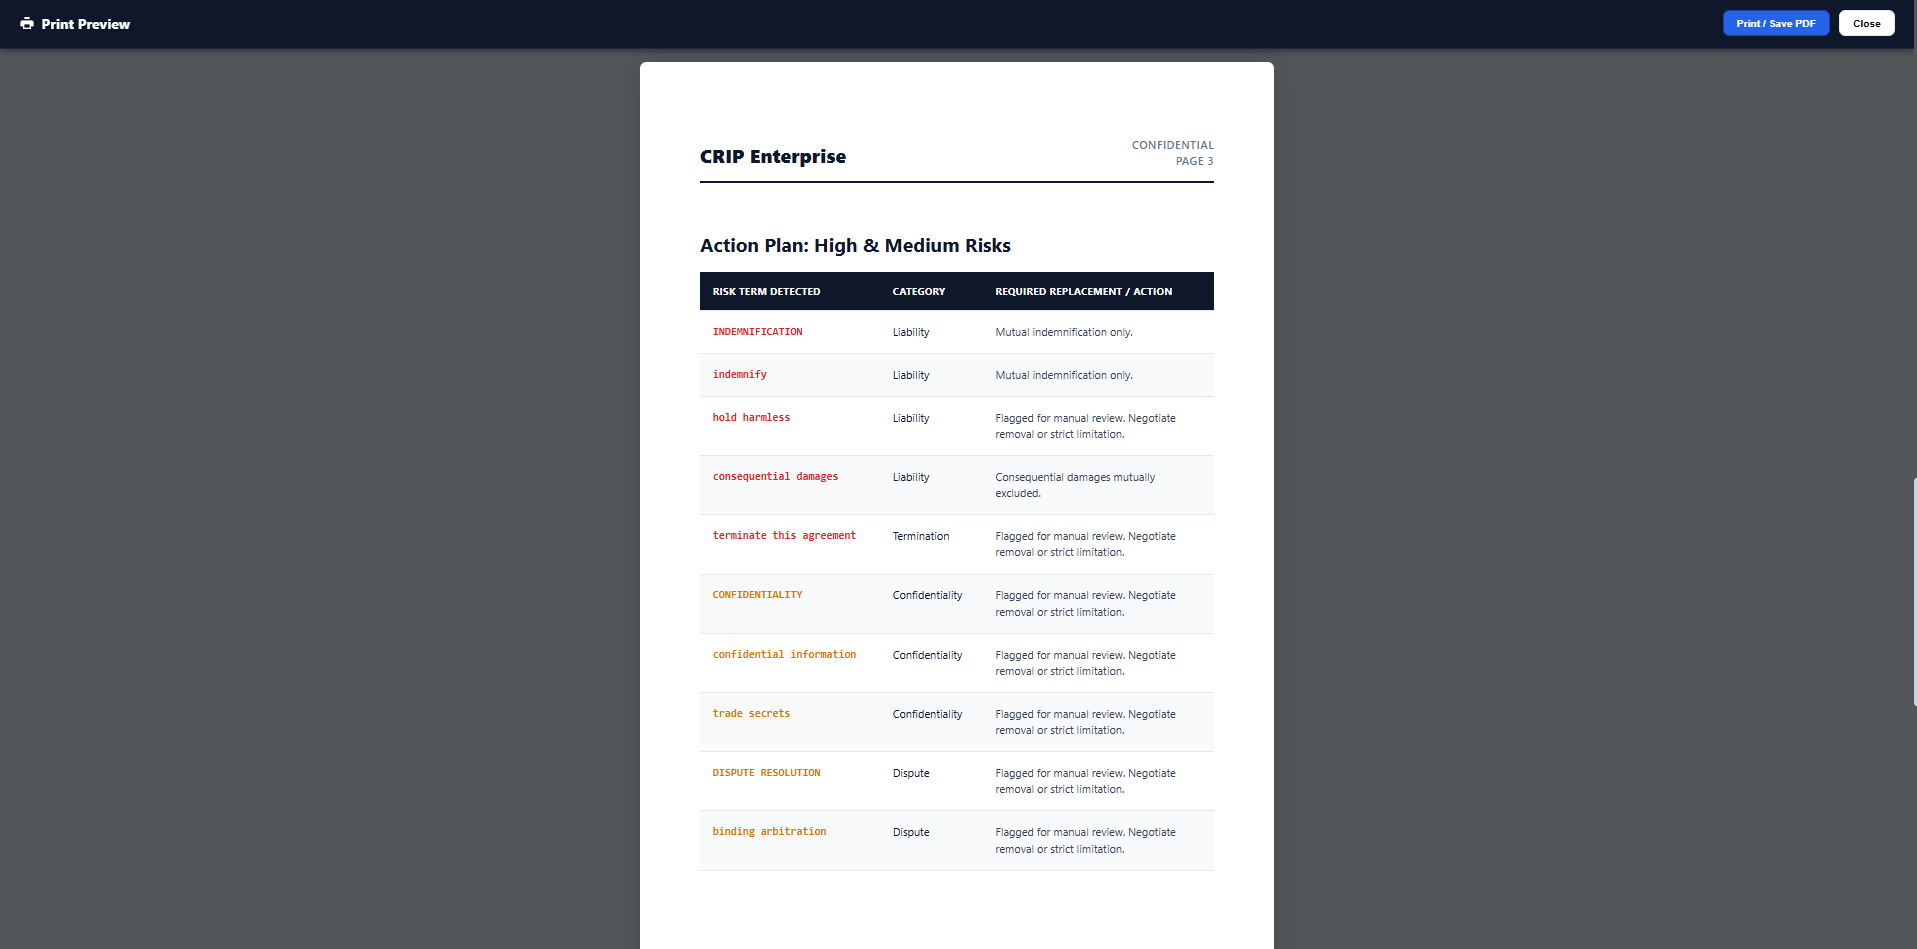Select the Action Plan heading
This screenshot has width=1917, height=949.
point(854,245)
